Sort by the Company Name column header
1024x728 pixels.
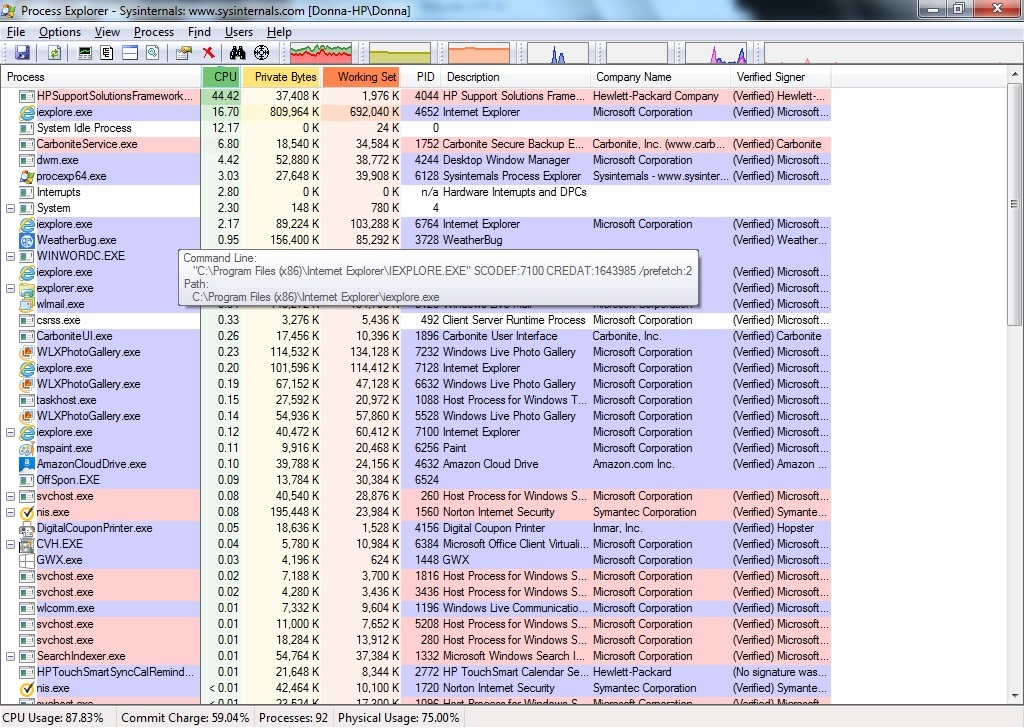[660, 77]
